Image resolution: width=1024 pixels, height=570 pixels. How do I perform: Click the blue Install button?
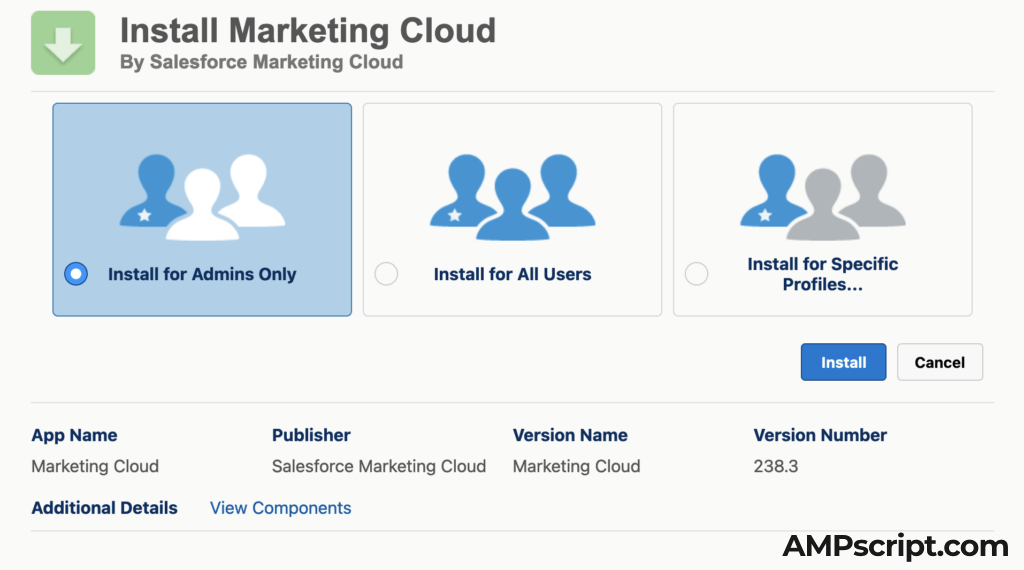[843, 362]
